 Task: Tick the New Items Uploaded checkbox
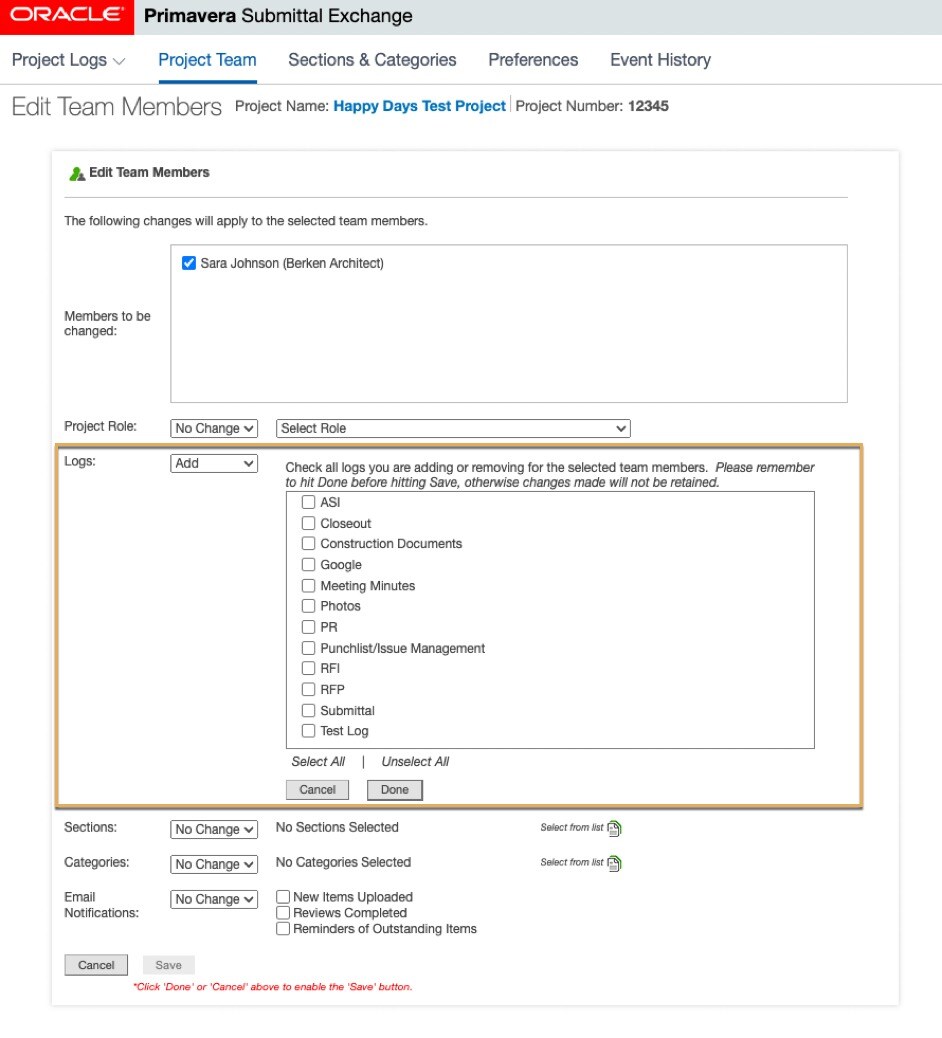pos(284,897)
